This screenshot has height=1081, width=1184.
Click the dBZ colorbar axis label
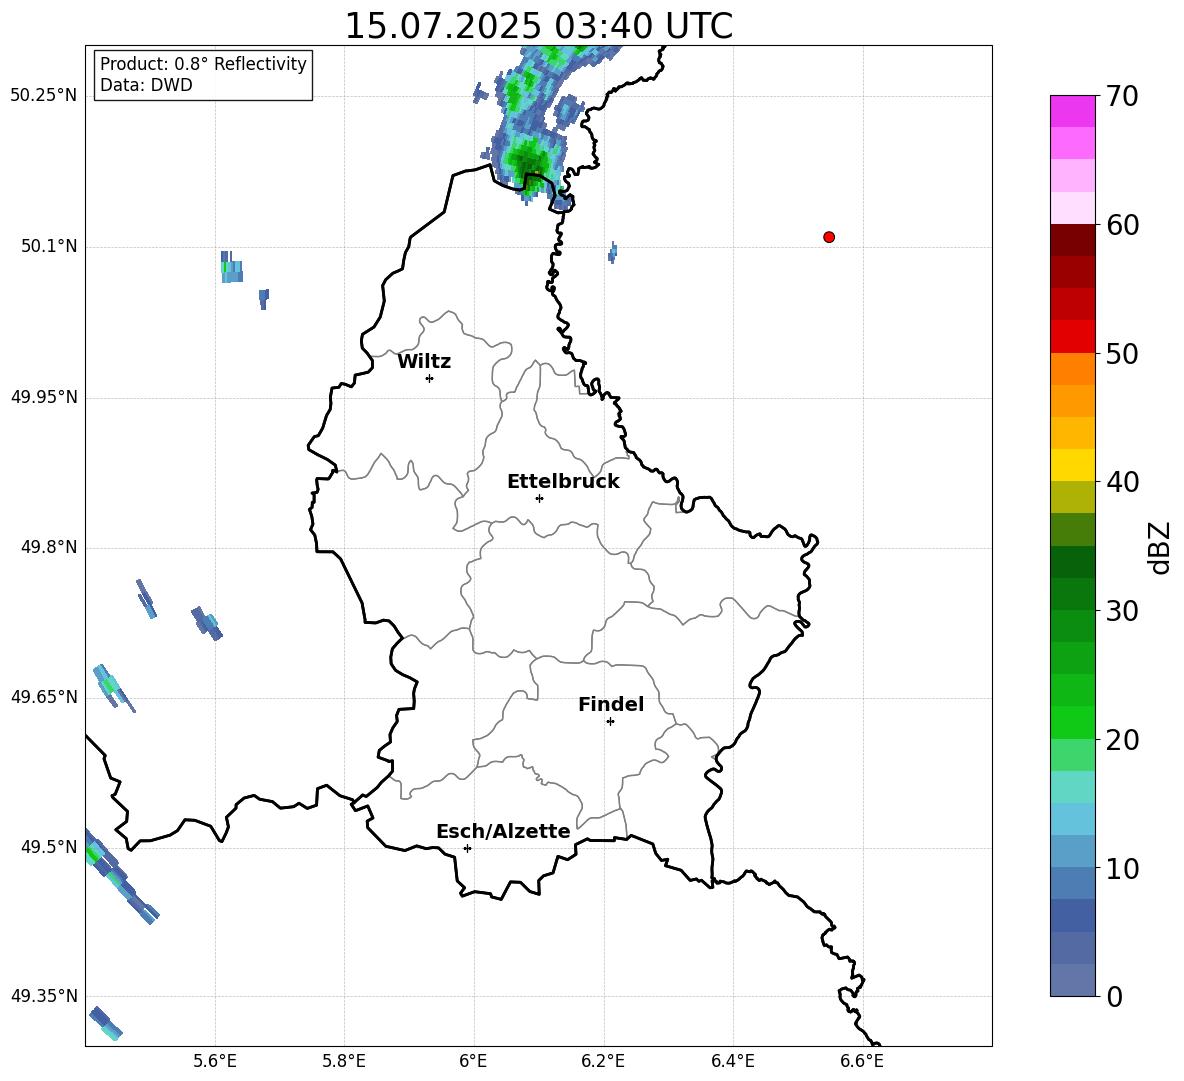click(1160, 547)
